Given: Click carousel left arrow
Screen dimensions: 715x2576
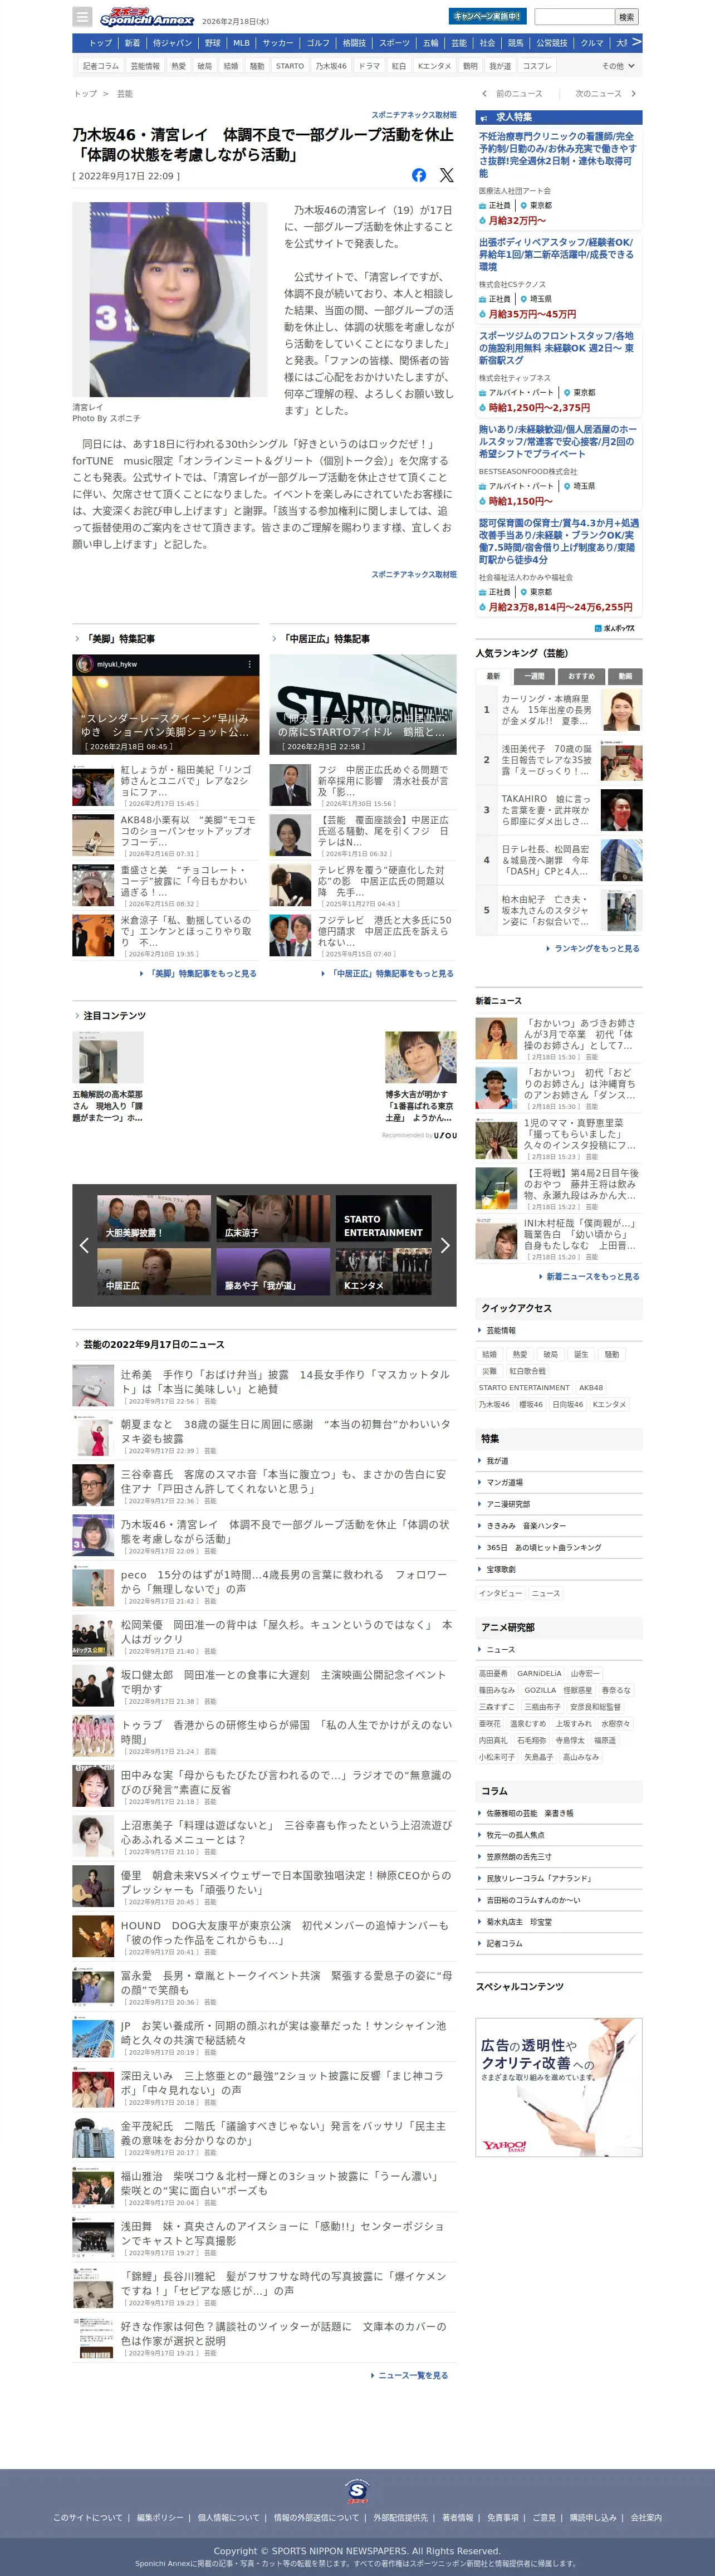Looking at the screenshot, I should point(84,1245).
